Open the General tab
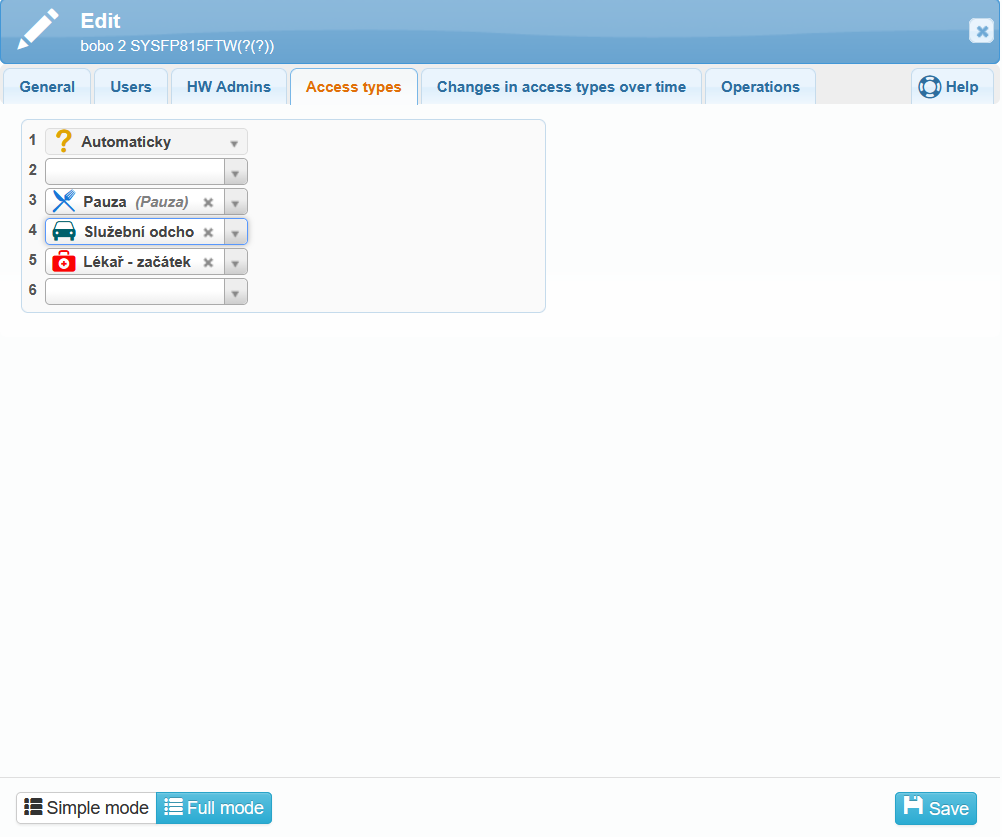This screenshot has width=1002, height=837. pyautogui.click(x=47, y=87)
